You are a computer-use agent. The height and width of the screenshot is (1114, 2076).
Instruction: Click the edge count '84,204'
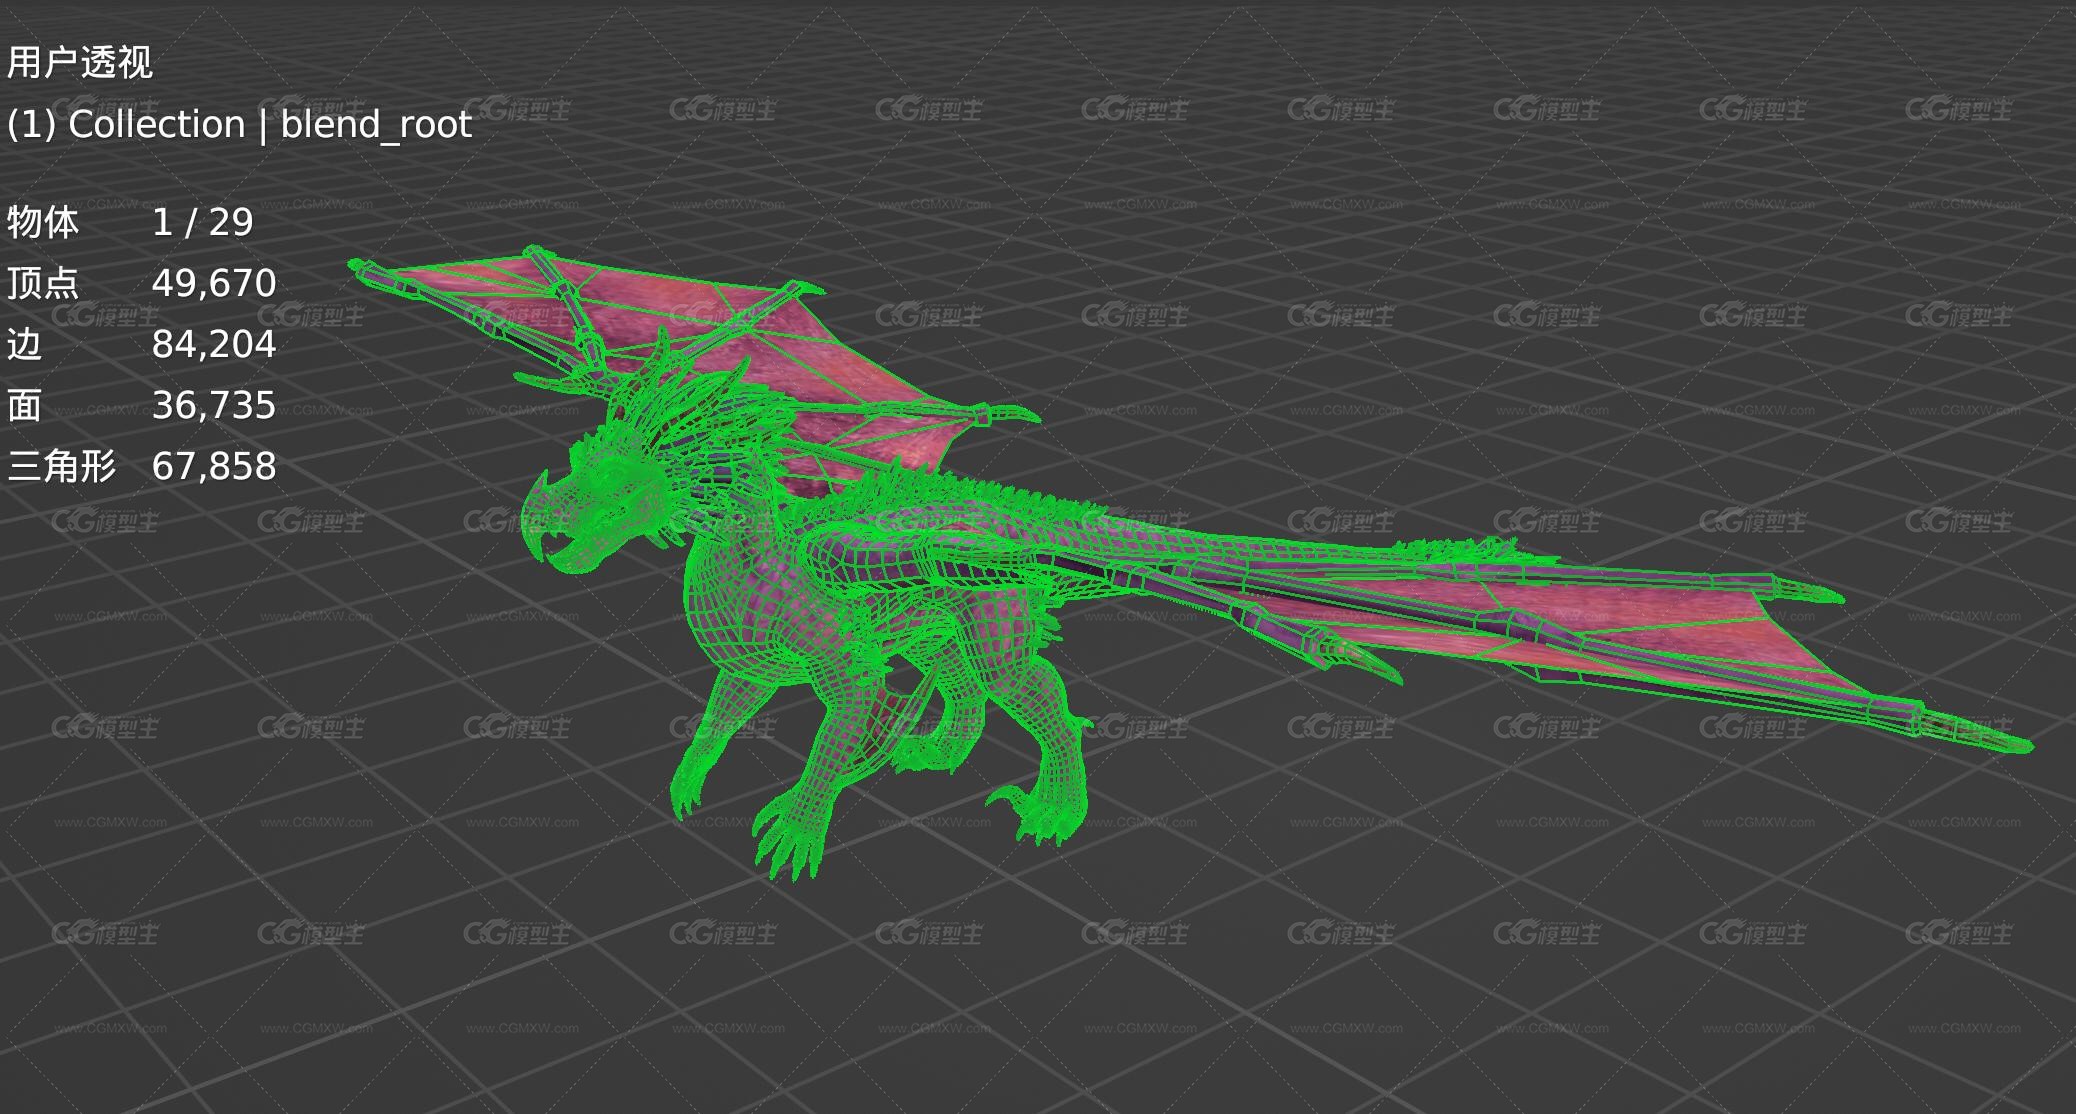(x=214, y=344)
